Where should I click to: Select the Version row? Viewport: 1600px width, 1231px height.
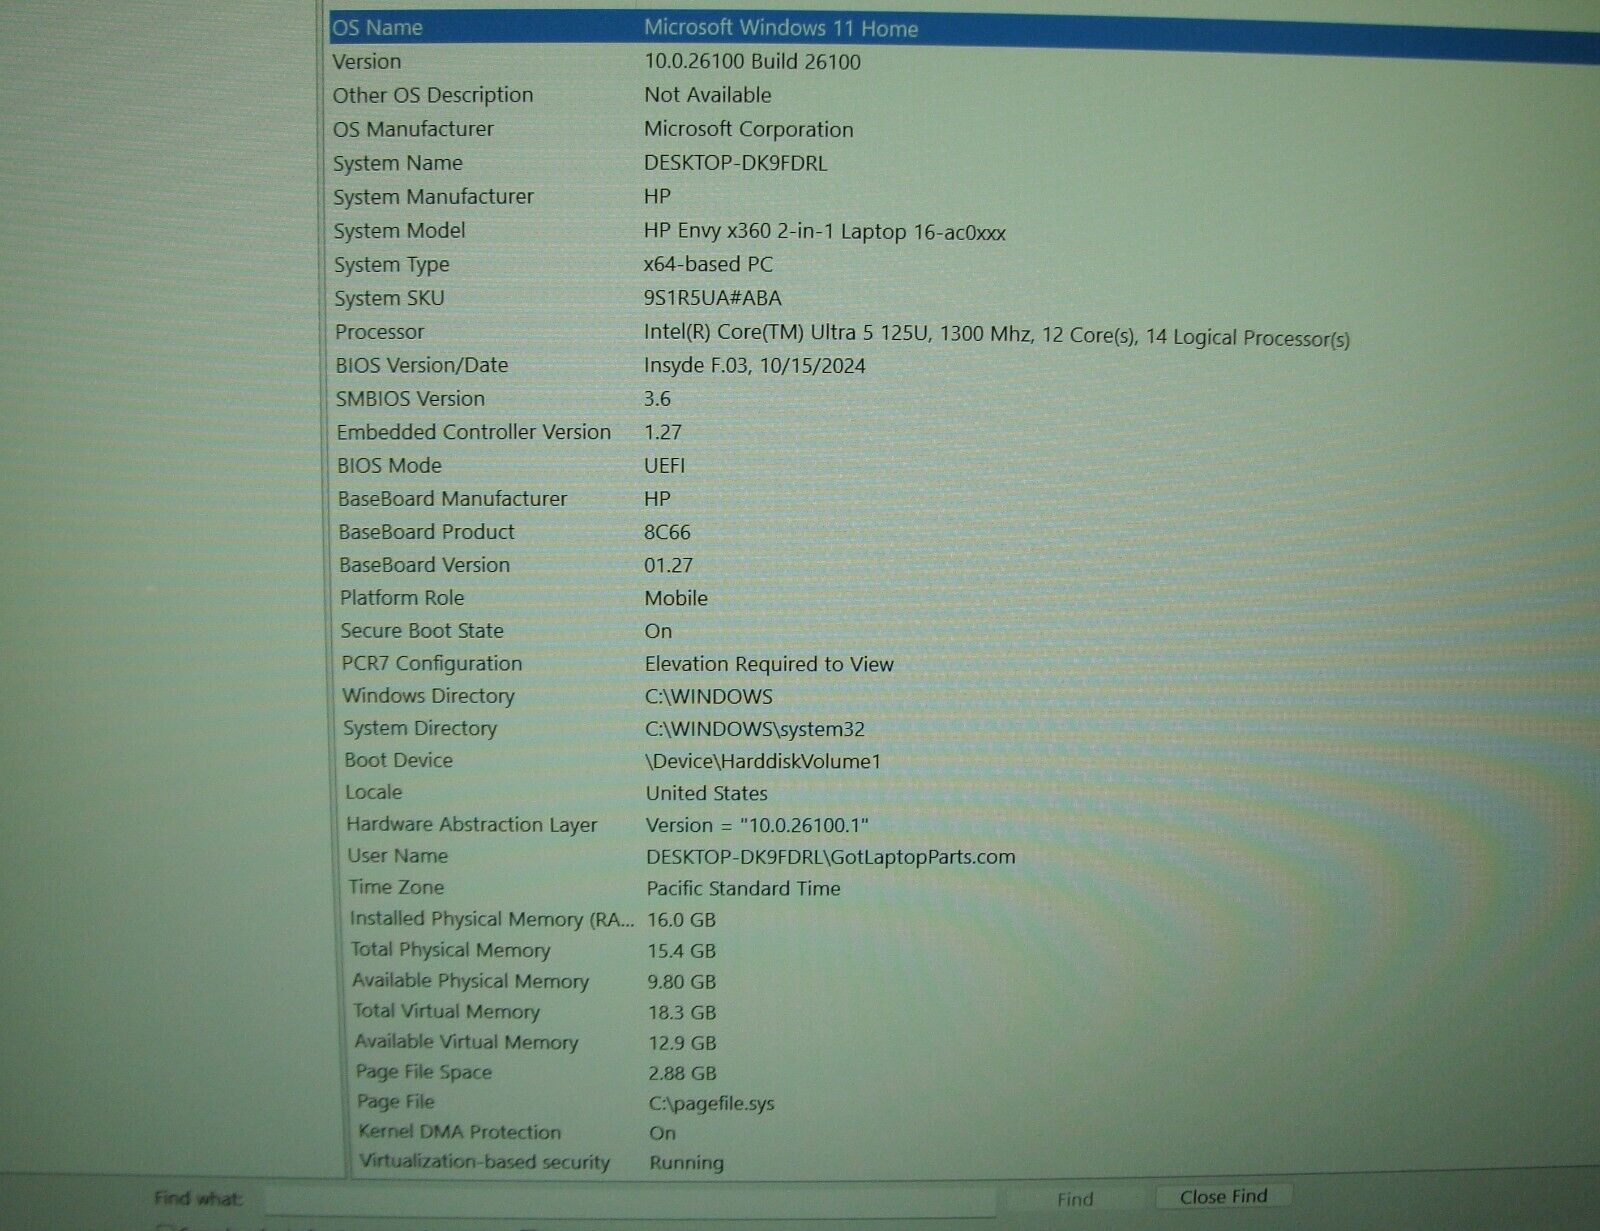point(367,62)
